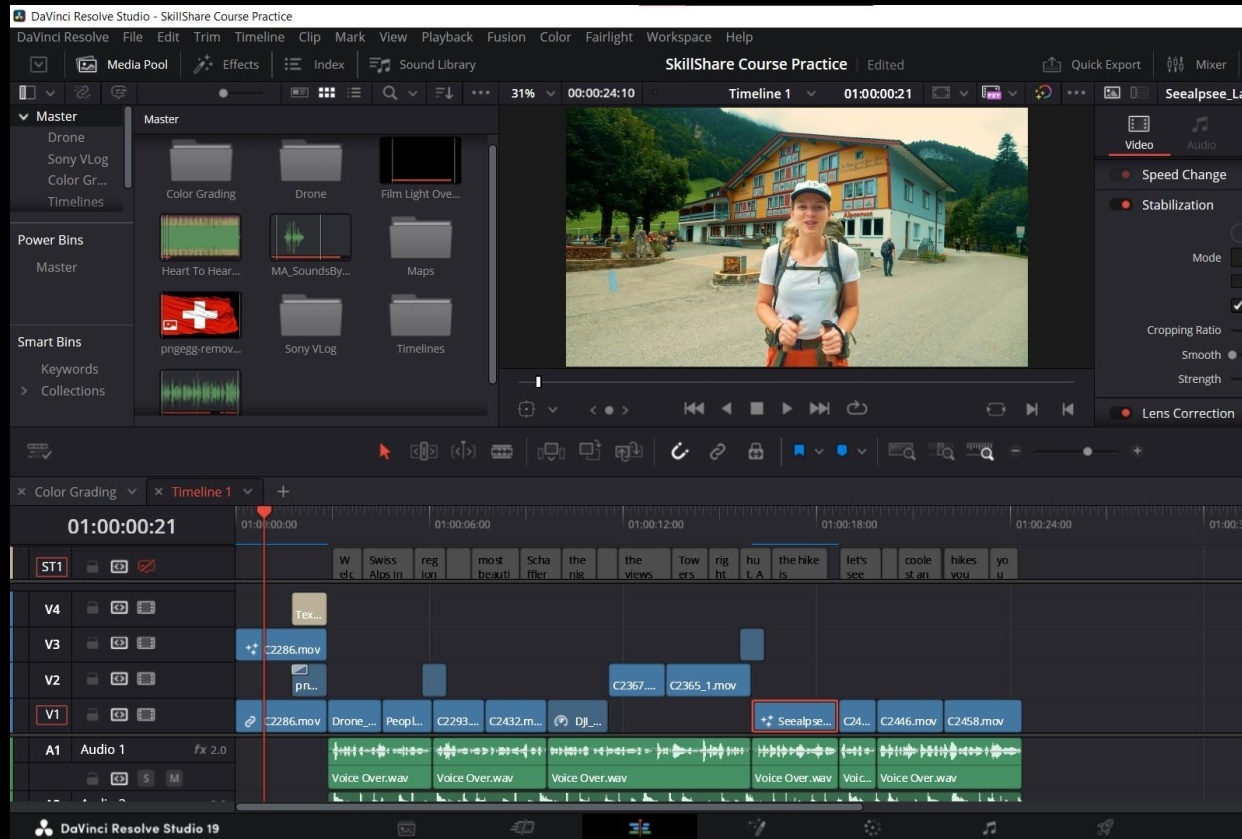Viewport: 1242px width, 839px height.
Task: Open Timeline 1 tab dropdown arrow
Action: [249, 492]
